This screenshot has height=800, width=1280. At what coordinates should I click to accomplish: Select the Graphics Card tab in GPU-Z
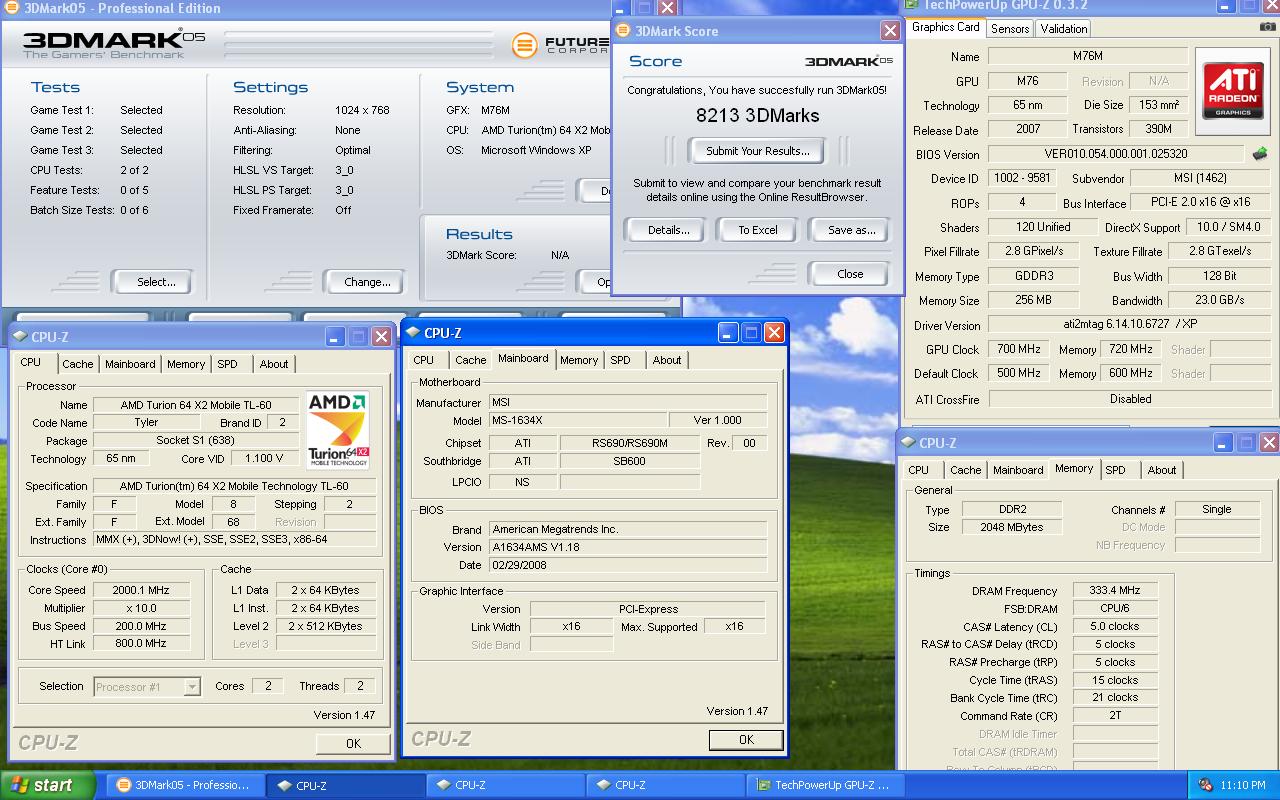[946, 27]
